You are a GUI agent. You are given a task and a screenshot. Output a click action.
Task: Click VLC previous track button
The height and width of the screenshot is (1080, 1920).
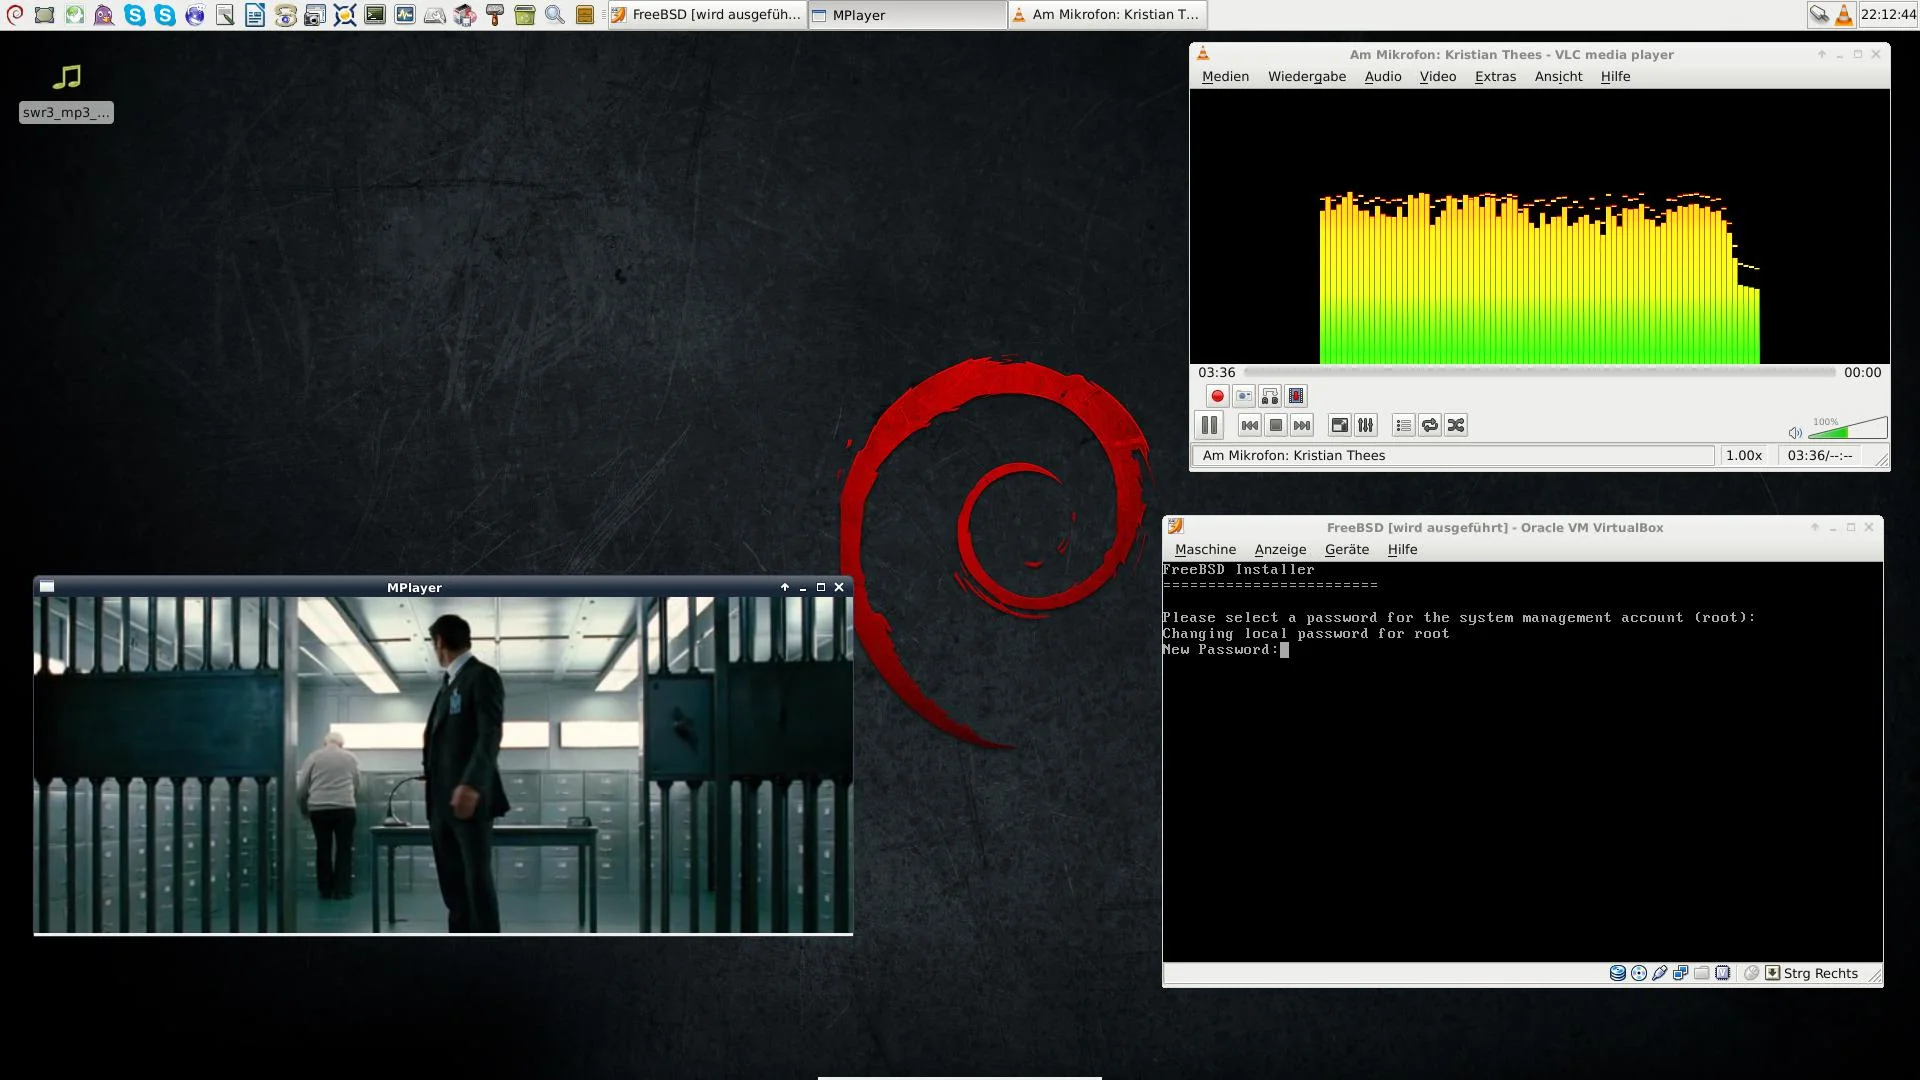coord(1250,425)
